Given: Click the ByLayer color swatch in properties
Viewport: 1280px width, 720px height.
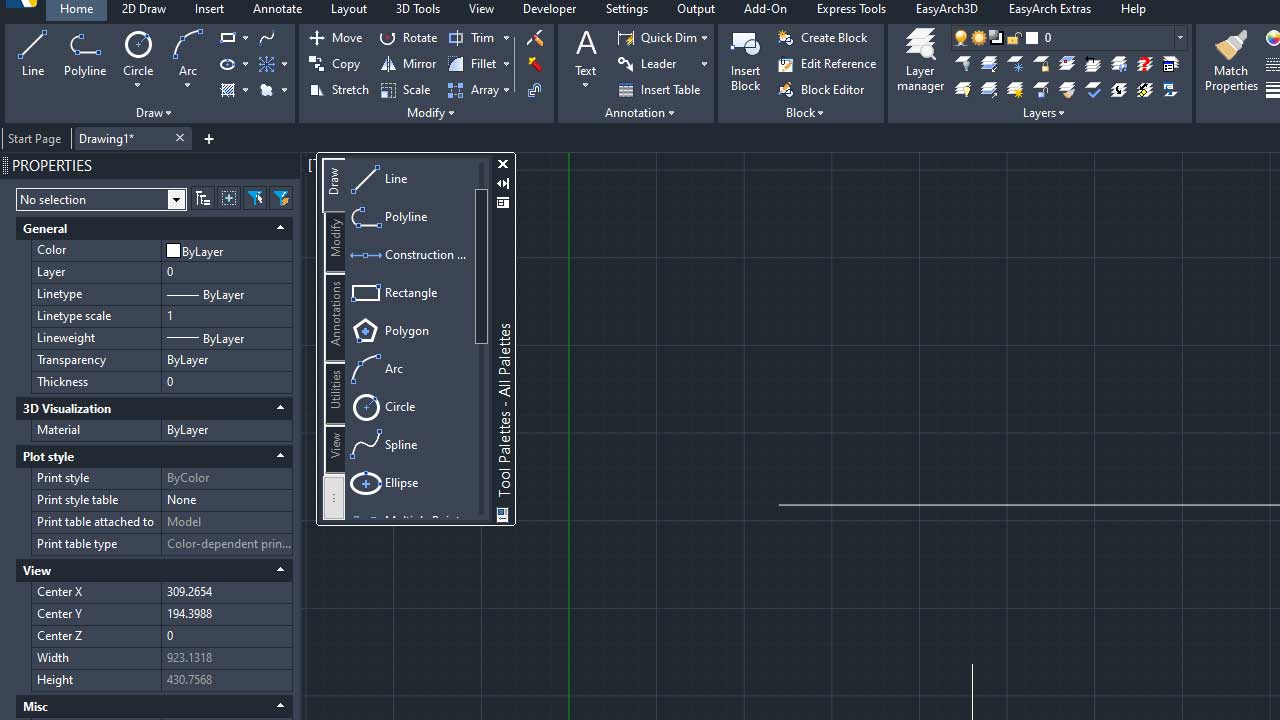Looking at the screenshot, I should (173, 251).
